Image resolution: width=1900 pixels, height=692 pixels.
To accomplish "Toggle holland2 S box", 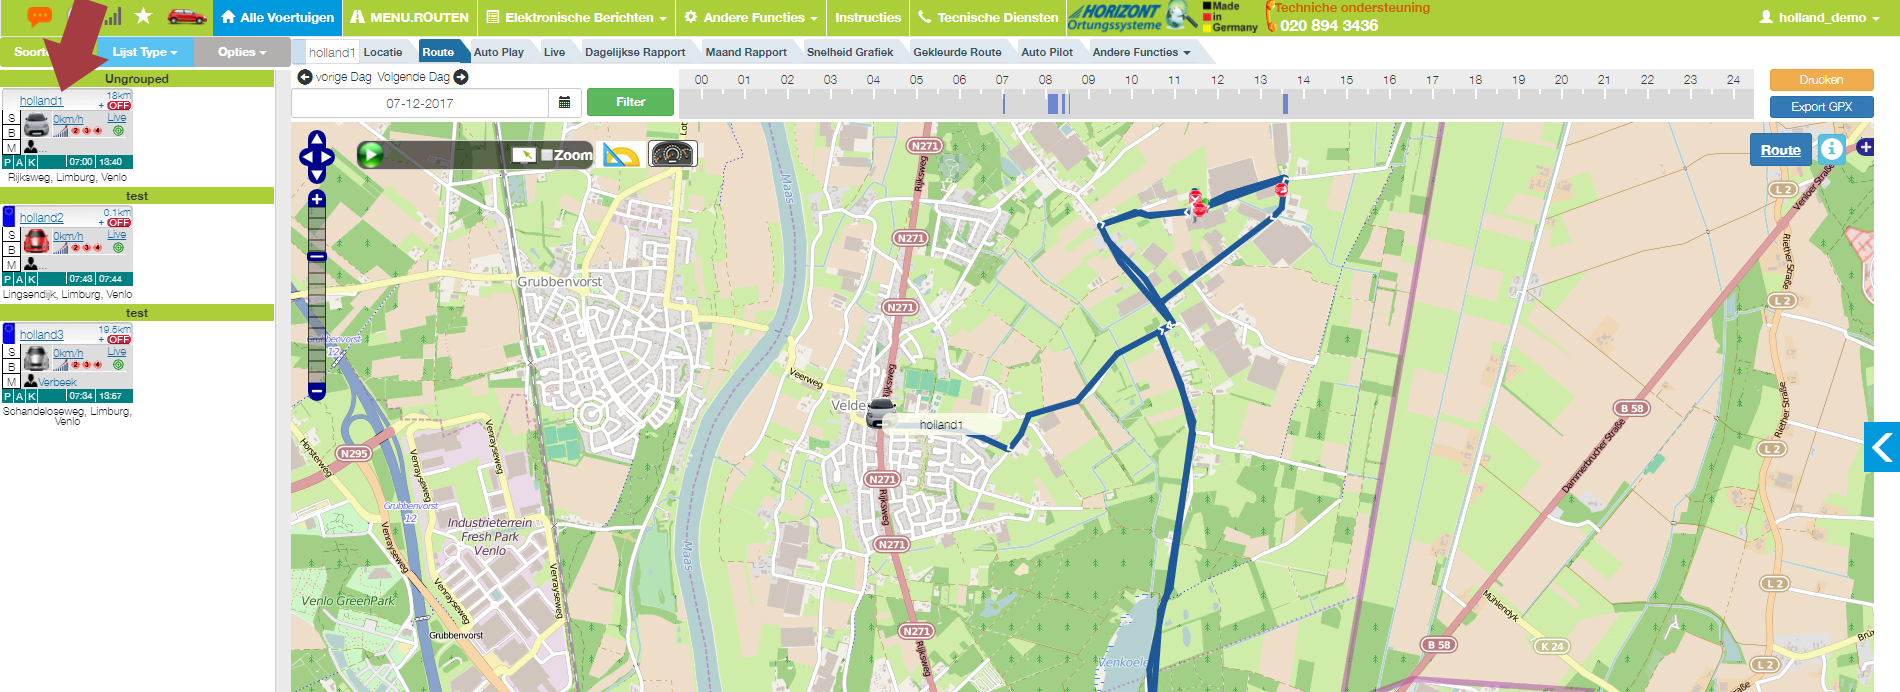I will (11, 235).
